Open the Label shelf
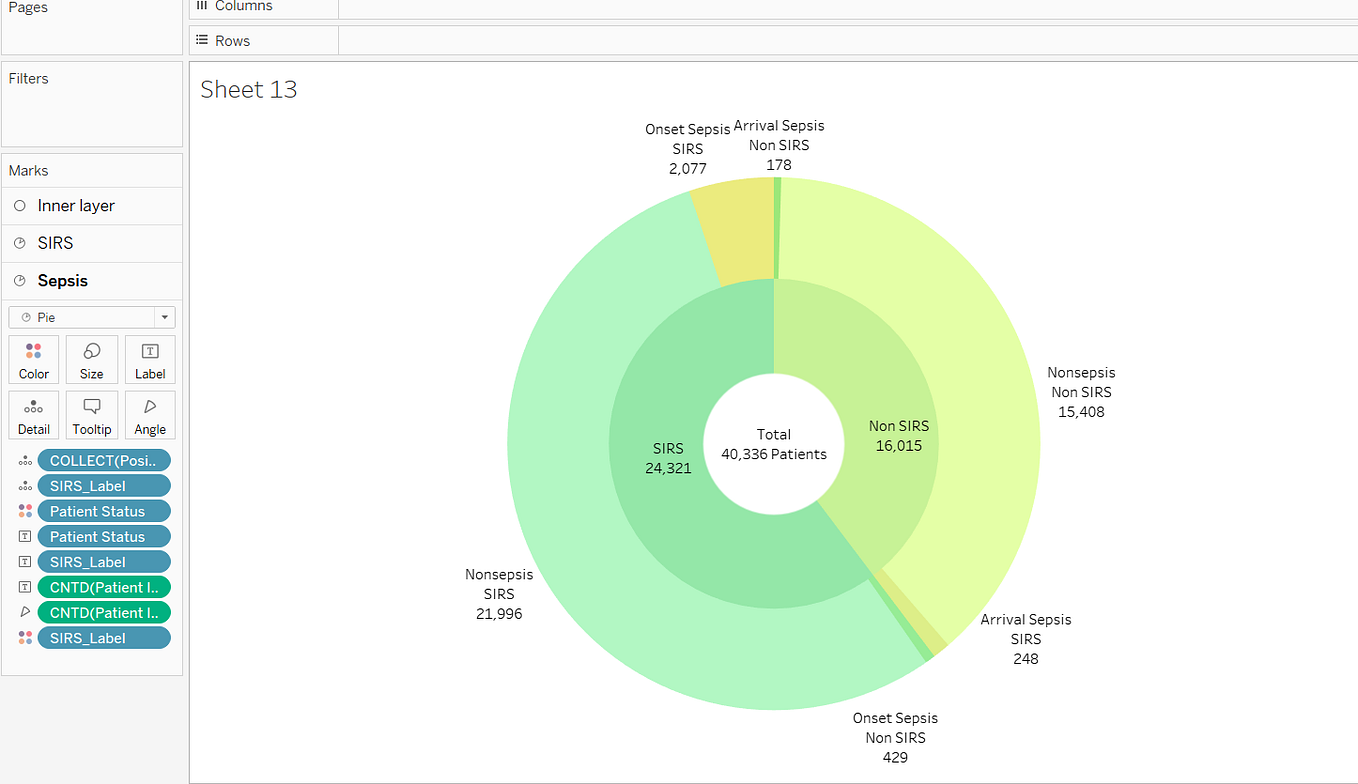The height and width of the screenshot is (784, 1358). tap(150, 359)
